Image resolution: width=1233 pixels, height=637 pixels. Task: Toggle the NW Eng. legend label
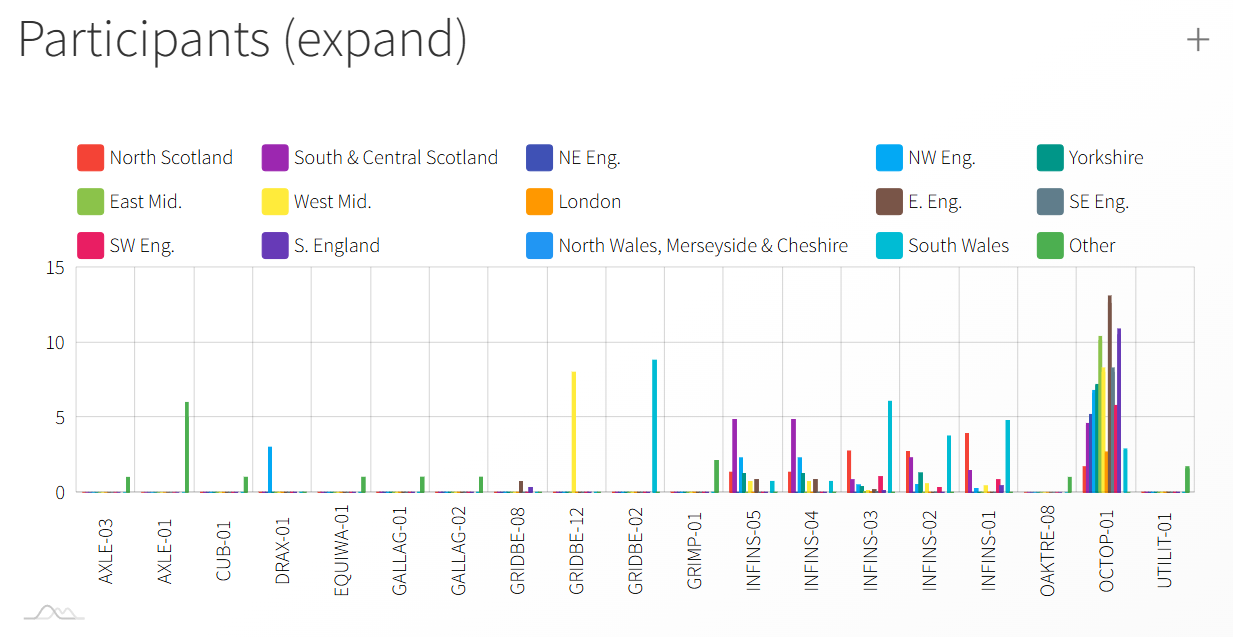point(942,158)
